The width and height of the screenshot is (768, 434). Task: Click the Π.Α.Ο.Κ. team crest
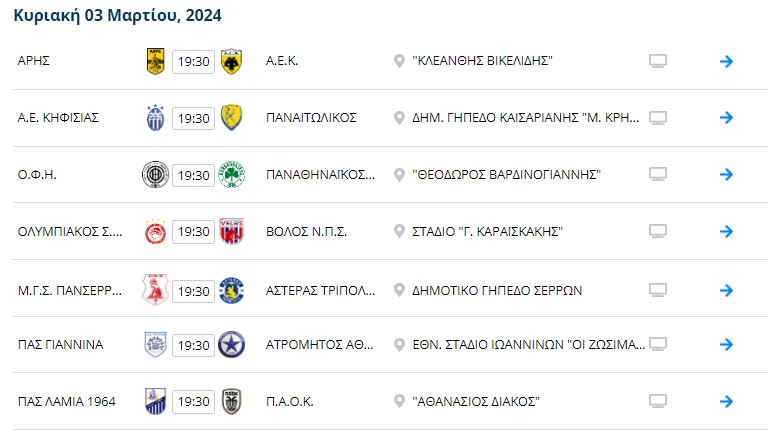click(231, 402)
